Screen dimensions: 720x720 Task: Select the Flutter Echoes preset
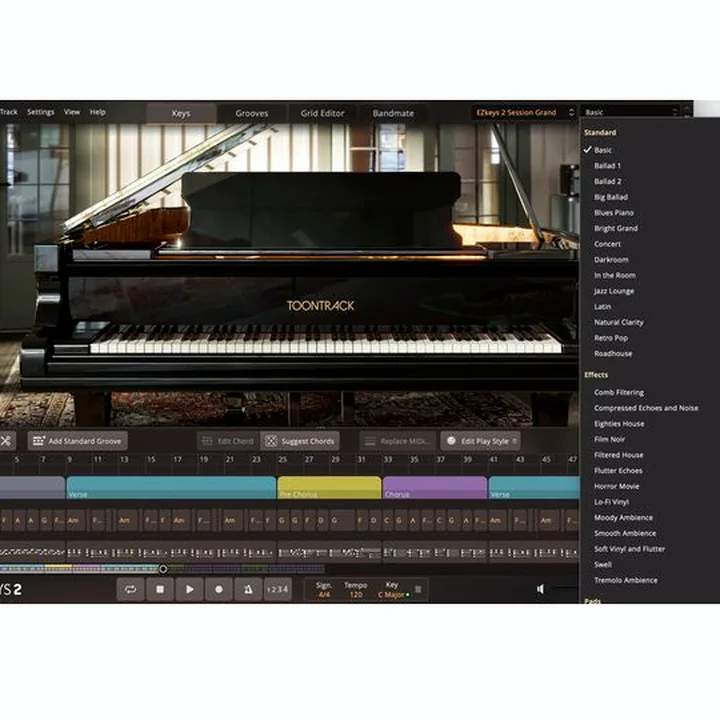pos(618,470)
